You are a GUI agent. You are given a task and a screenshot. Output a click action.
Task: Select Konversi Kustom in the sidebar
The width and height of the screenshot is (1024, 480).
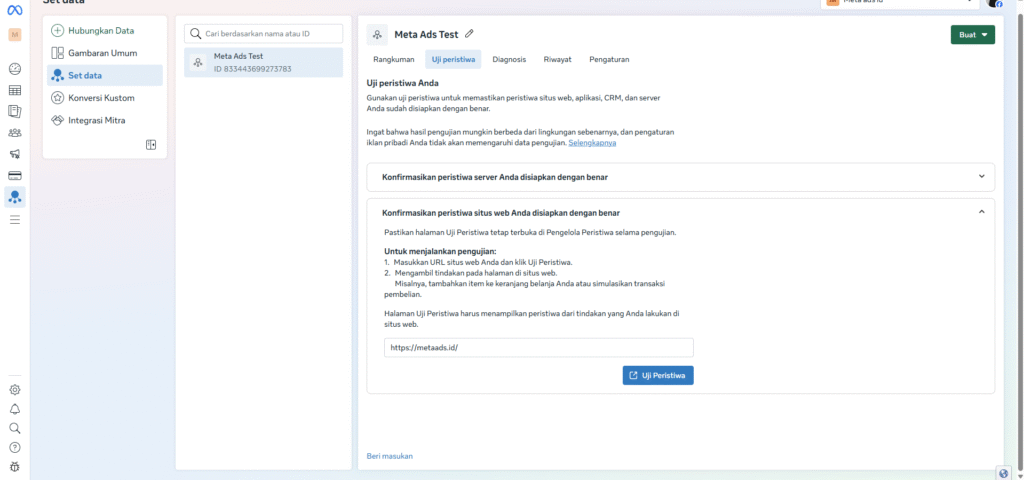point(101,98)
